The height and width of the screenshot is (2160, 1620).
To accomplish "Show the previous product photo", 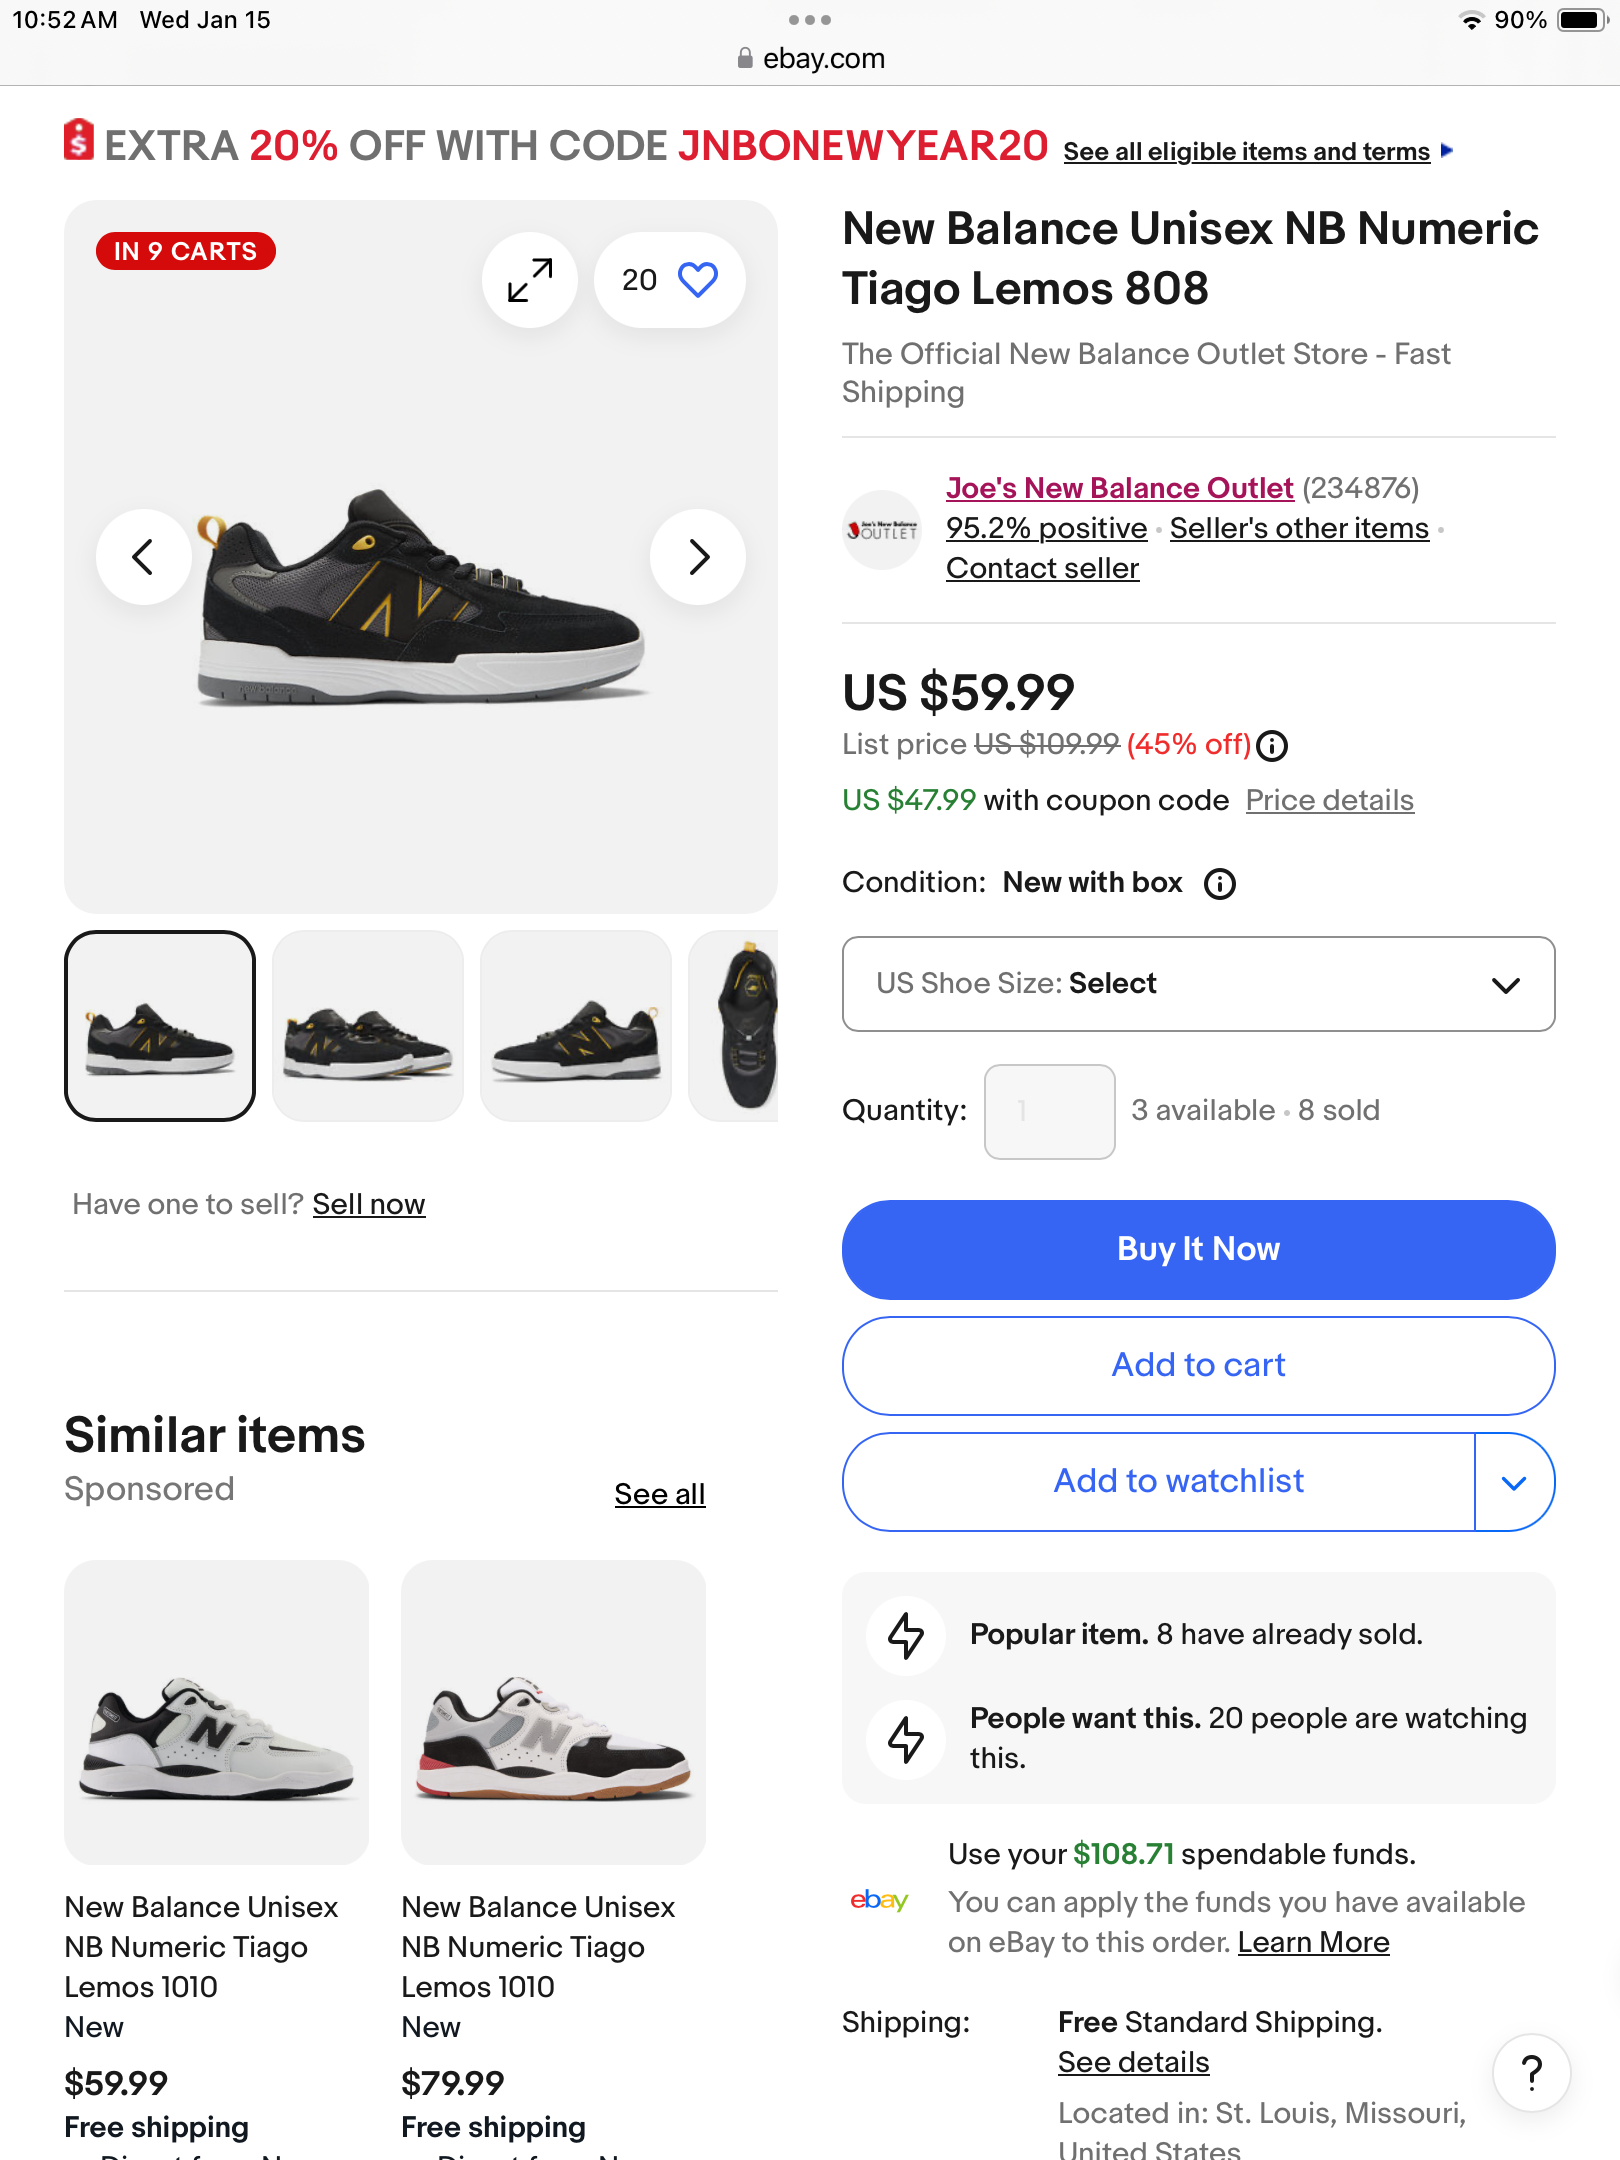I will 144,557.
